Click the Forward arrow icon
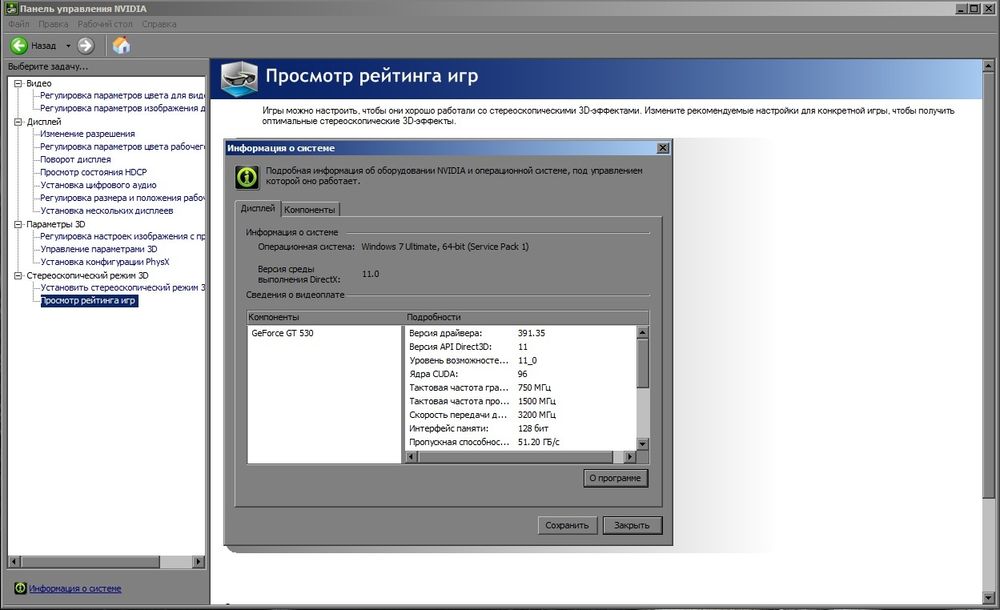The width and height of the screenshot is (1000, 610). click(85, 45)
